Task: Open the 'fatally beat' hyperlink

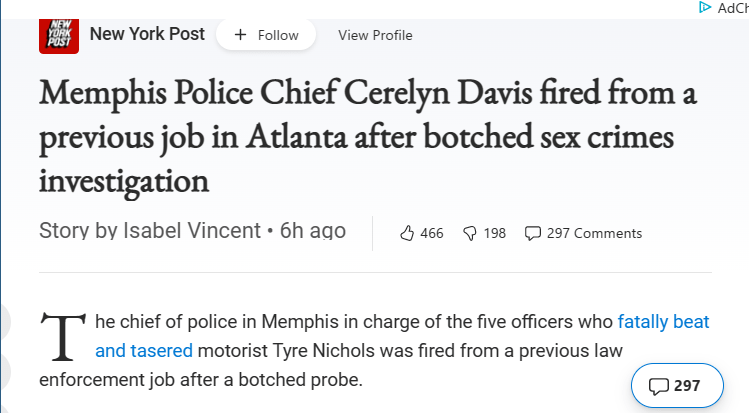Action: coord(663,322)
